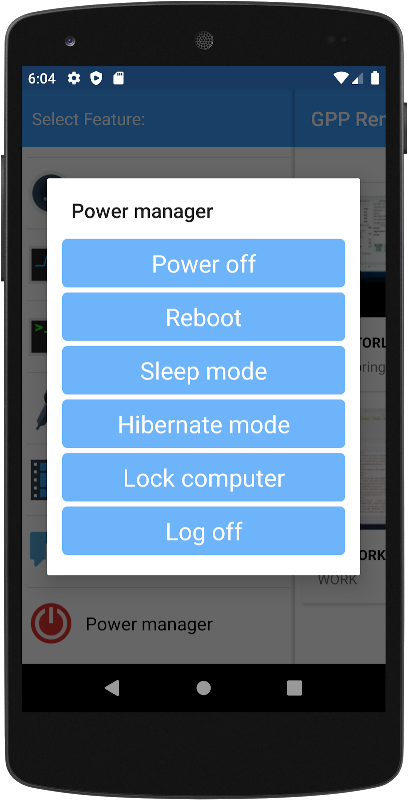Click the GPP Remote title header

[x=348, y=119]
